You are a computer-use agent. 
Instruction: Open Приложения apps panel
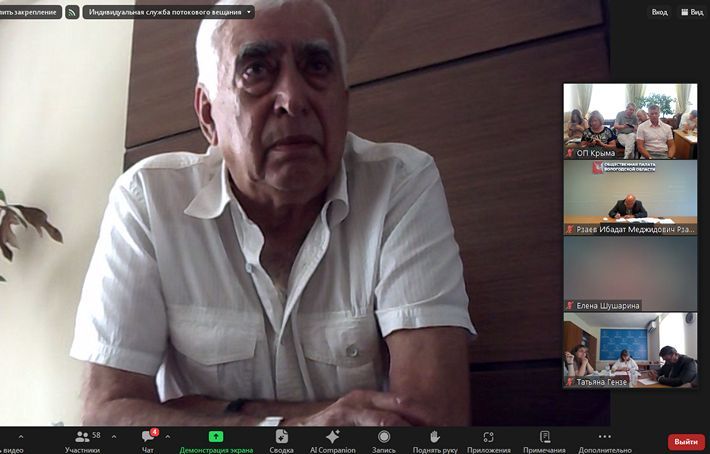[488, 441]
